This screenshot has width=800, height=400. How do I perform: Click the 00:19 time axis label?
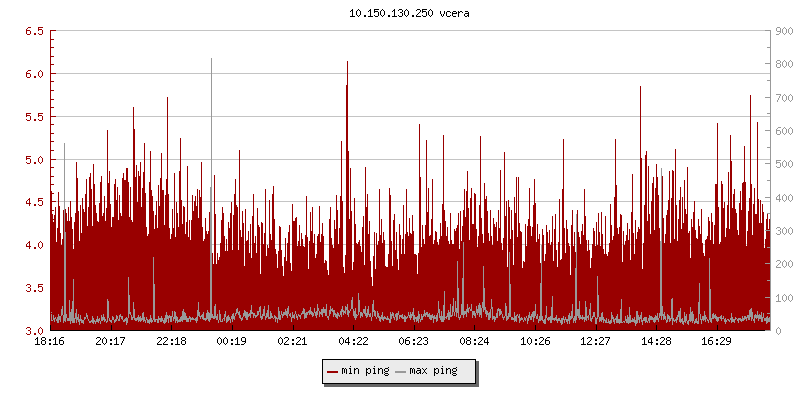click(232, 342)
